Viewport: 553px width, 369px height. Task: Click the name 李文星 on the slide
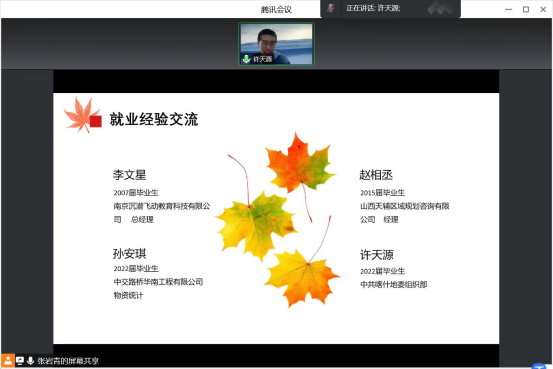pyautogui.click(x=129, y=175)
